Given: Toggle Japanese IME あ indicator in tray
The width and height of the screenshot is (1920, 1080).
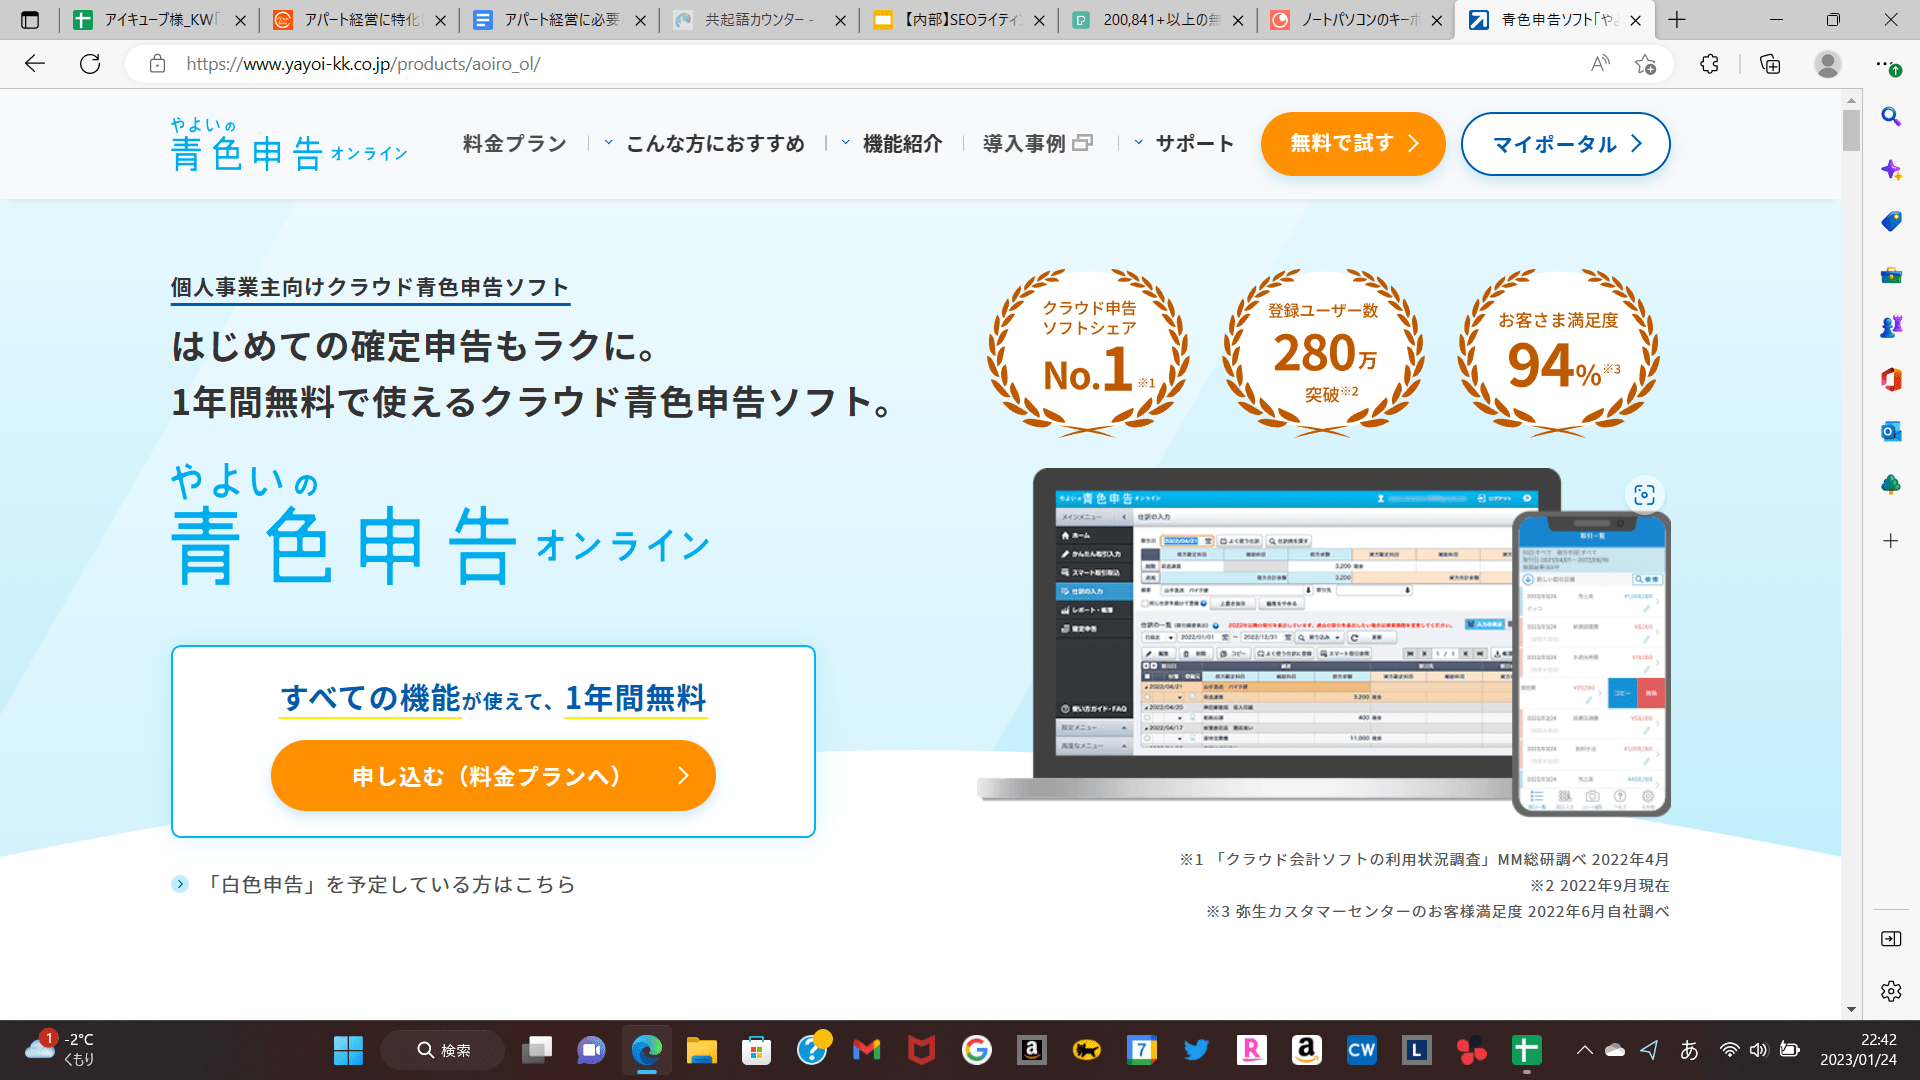Looking at the screenshot, I should coord(1689,1050).
